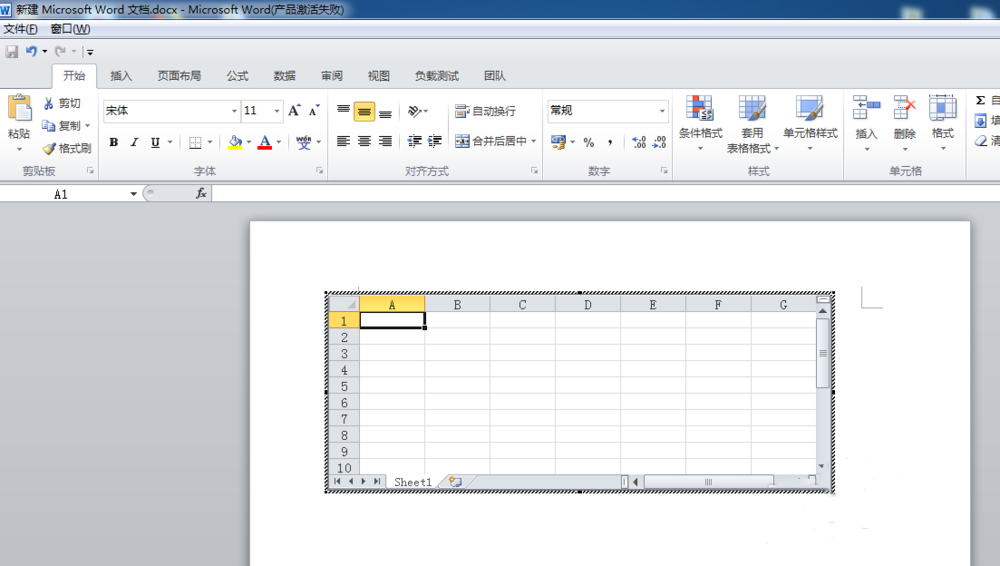This screenshot has height=566, width=1000.
Task: Open Cell Styles (单元格样式)
Action: [x=810, y=124]
